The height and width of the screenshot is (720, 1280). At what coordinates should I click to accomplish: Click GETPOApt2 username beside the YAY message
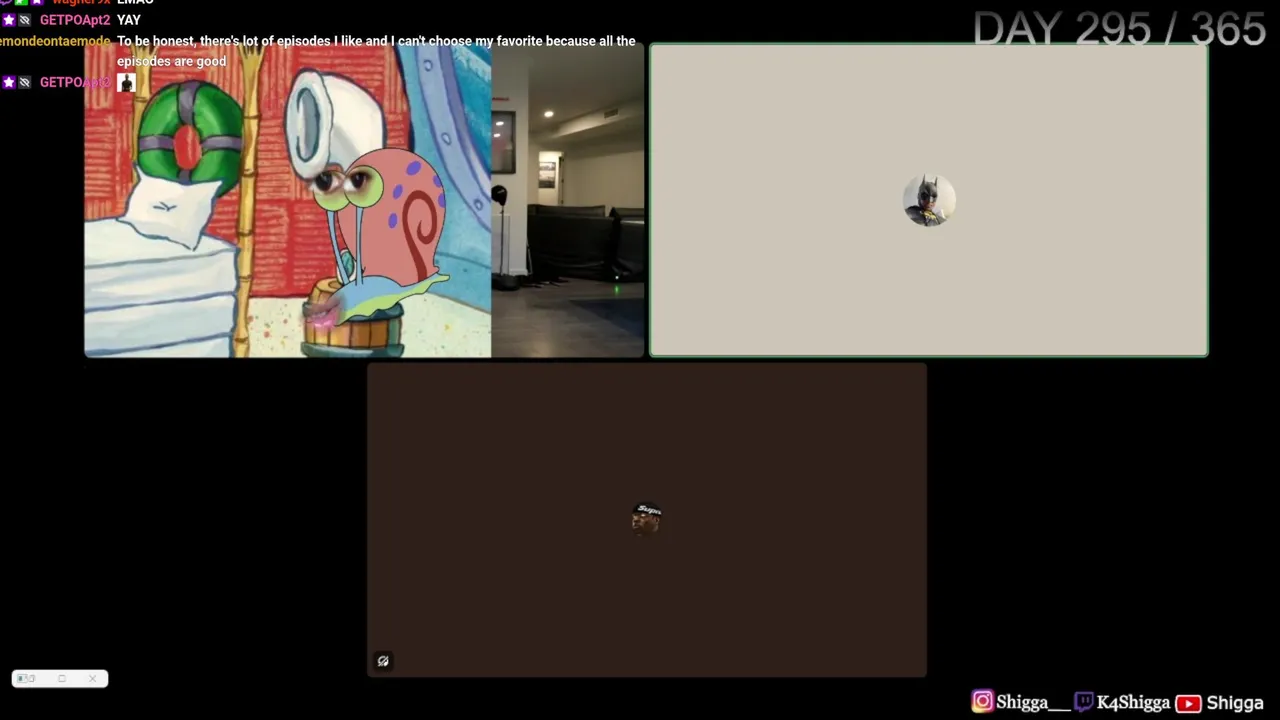click(x=75, y=20)
